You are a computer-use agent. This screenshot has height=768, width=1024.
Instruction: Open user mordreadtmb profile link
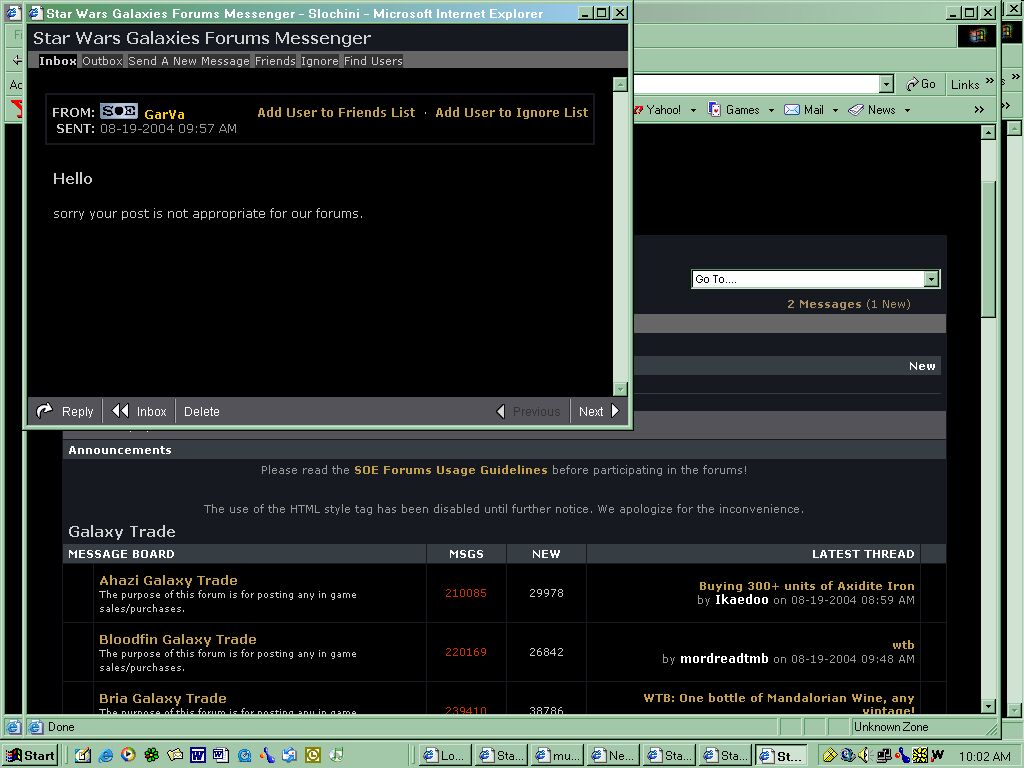tap(724, 658)
